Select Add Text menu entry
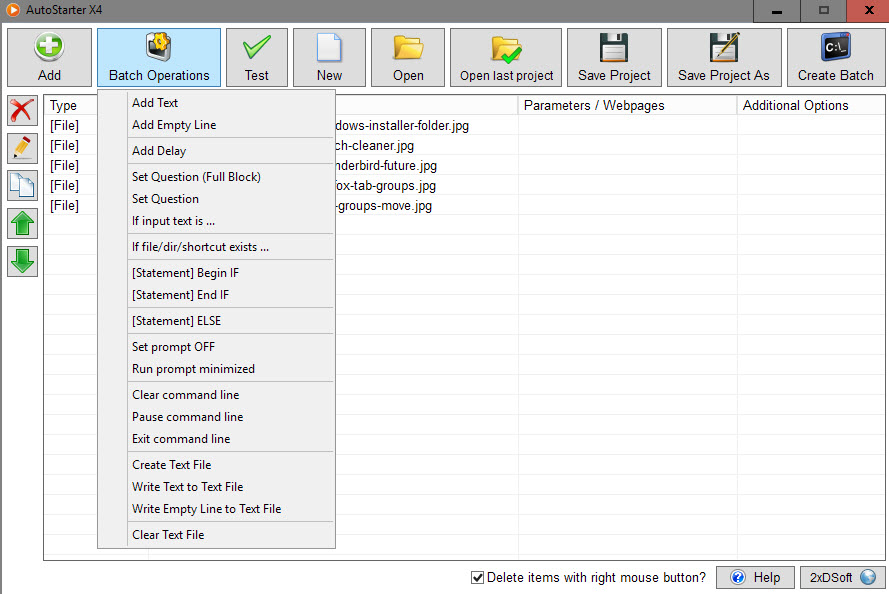The width and height of the screenshot is (889, 594). pos(216,103)
